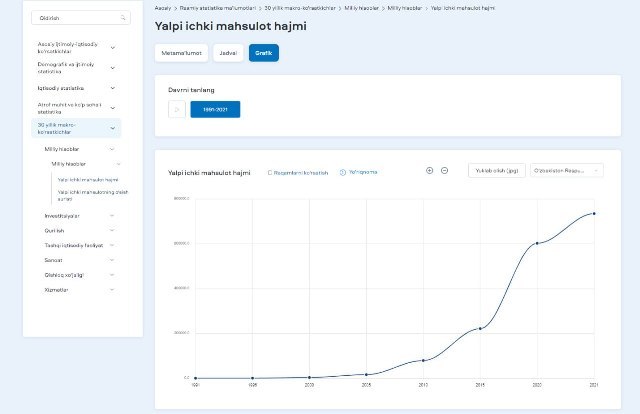Click the play button next to 1991-2021
This screenshot has width=640, height=414.
tap(177, 109)
